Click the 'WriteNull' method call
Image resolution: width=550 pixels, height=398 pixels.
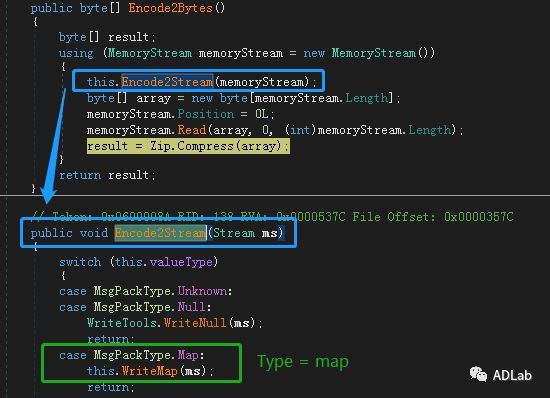(195, 323)
